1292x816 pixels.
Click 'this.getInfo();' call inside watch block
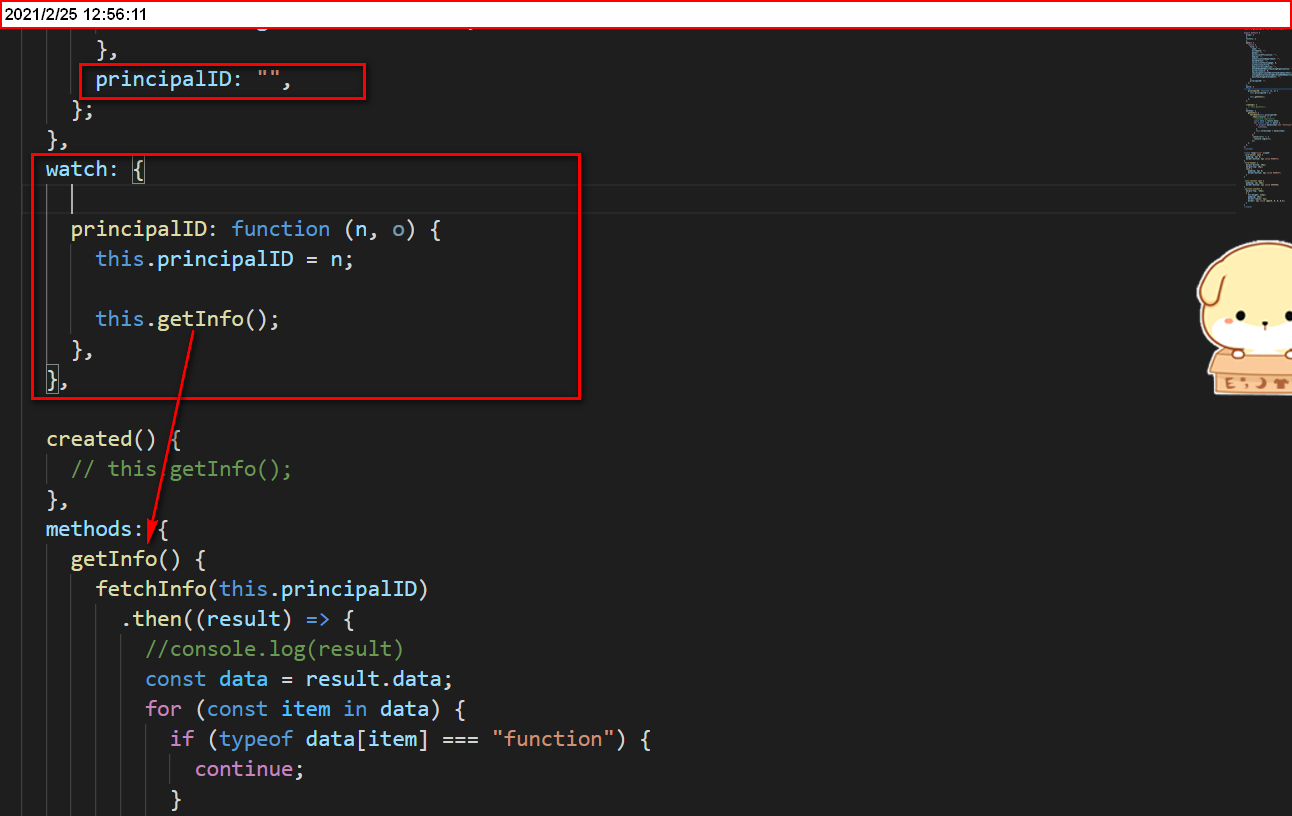tap(188, 319)
